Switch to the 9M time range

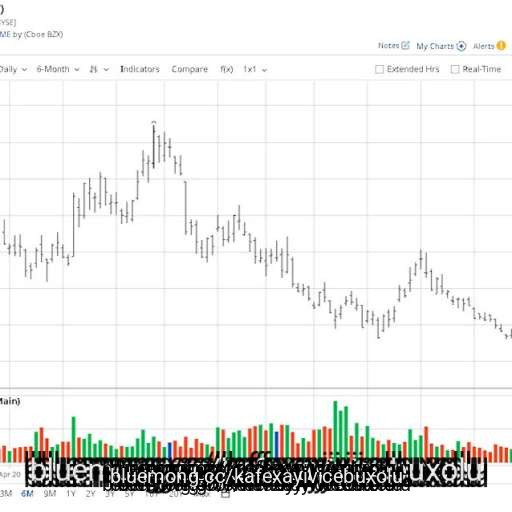click(x=50, y=493)
